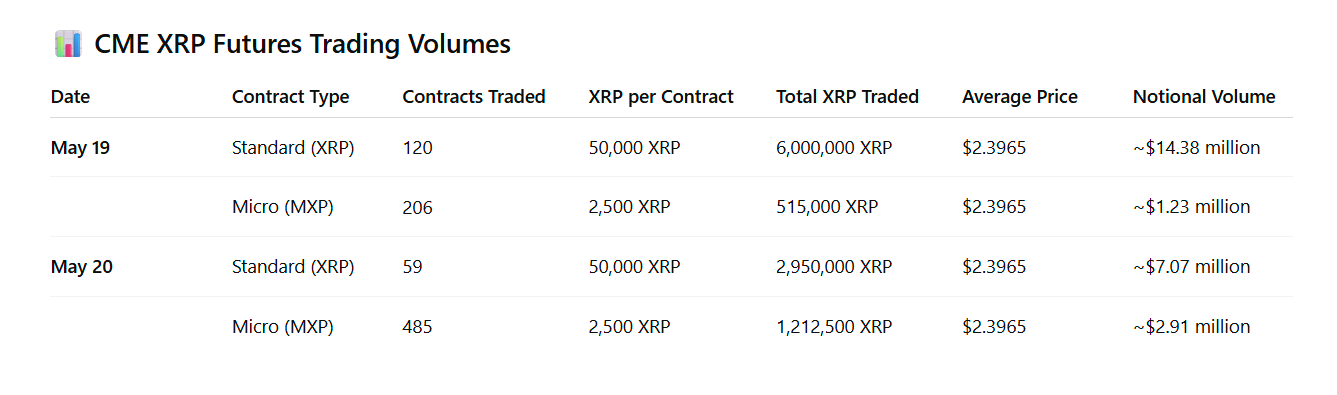The image size is (1337, 395).
Task: Click the 206 contracts traded cell
Action: point(418,207)
